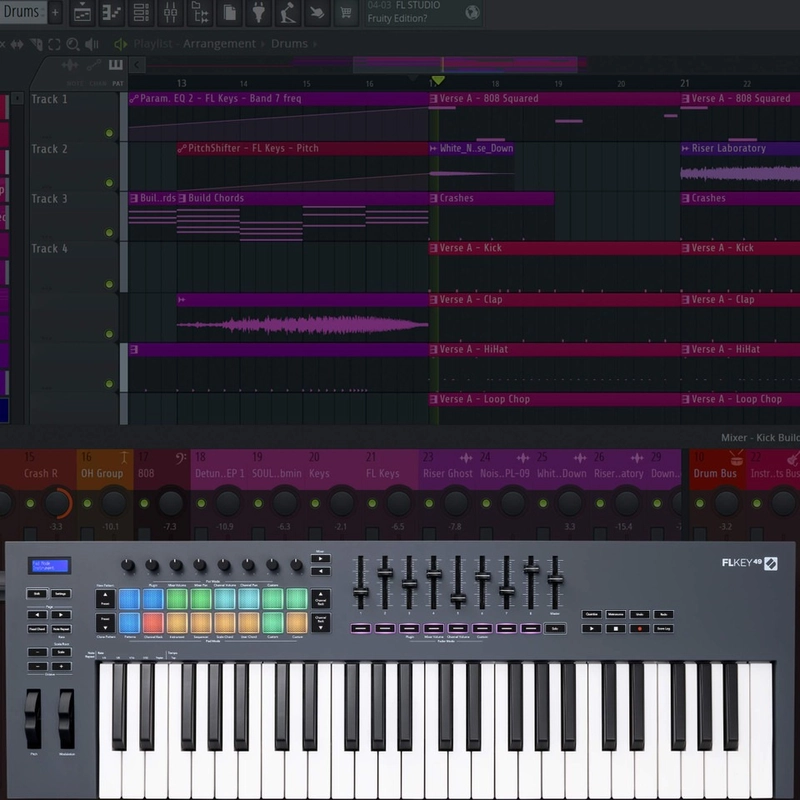Toggle the mute LED on the OH Group track
800x800 pixels.
point(86,503)
